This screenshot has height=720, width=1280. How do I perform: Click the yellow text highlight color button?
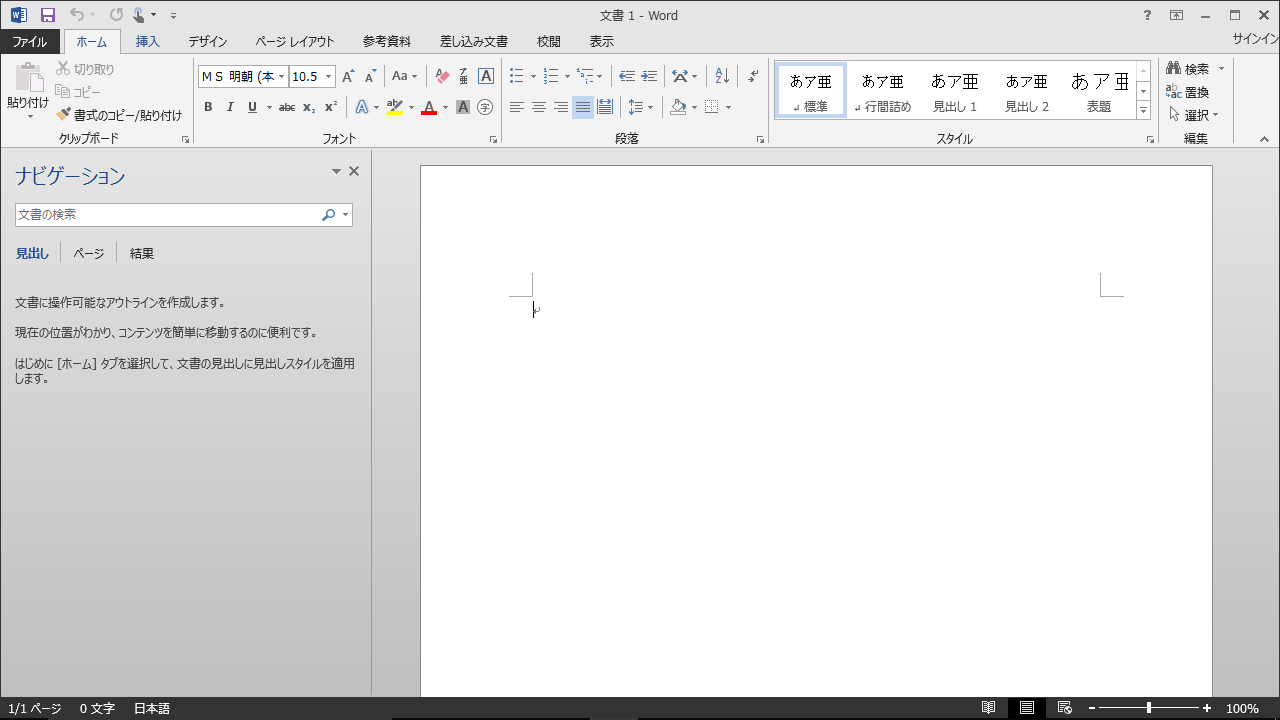394,107
